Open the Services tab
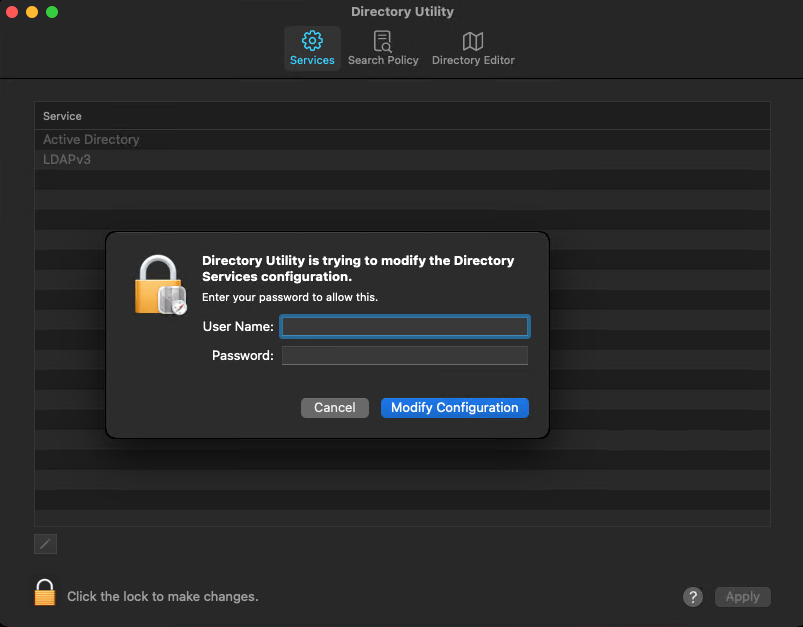The image size is (803, 627). pos(312,48)
